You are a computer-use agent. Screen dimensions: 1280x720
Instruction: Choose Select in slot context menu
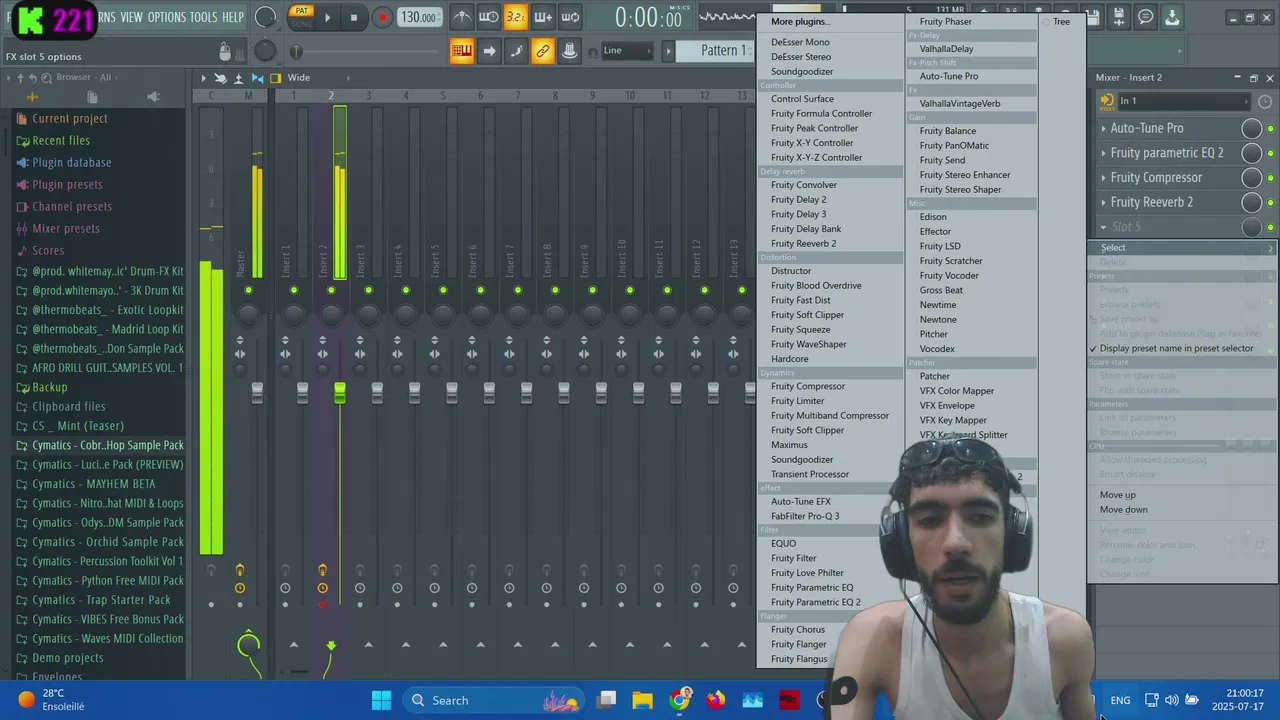click(1183, 248)
